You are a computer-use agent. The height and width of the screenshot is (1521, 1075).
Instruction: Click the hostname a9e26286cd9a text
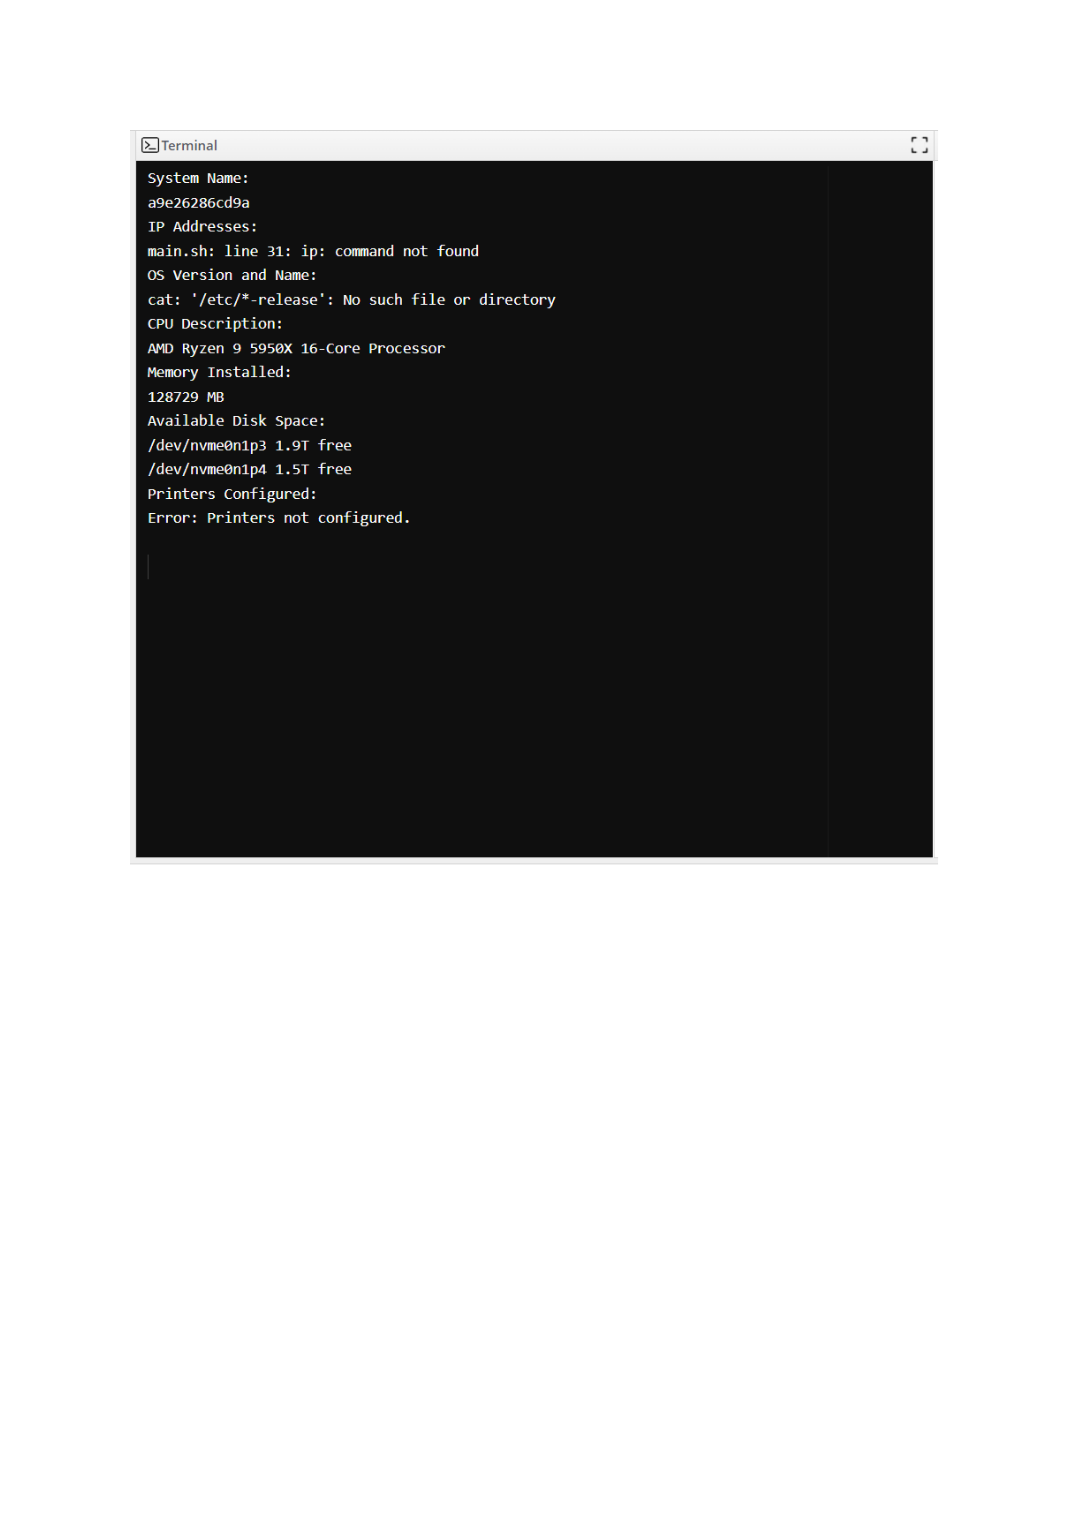tap(198, 202)
